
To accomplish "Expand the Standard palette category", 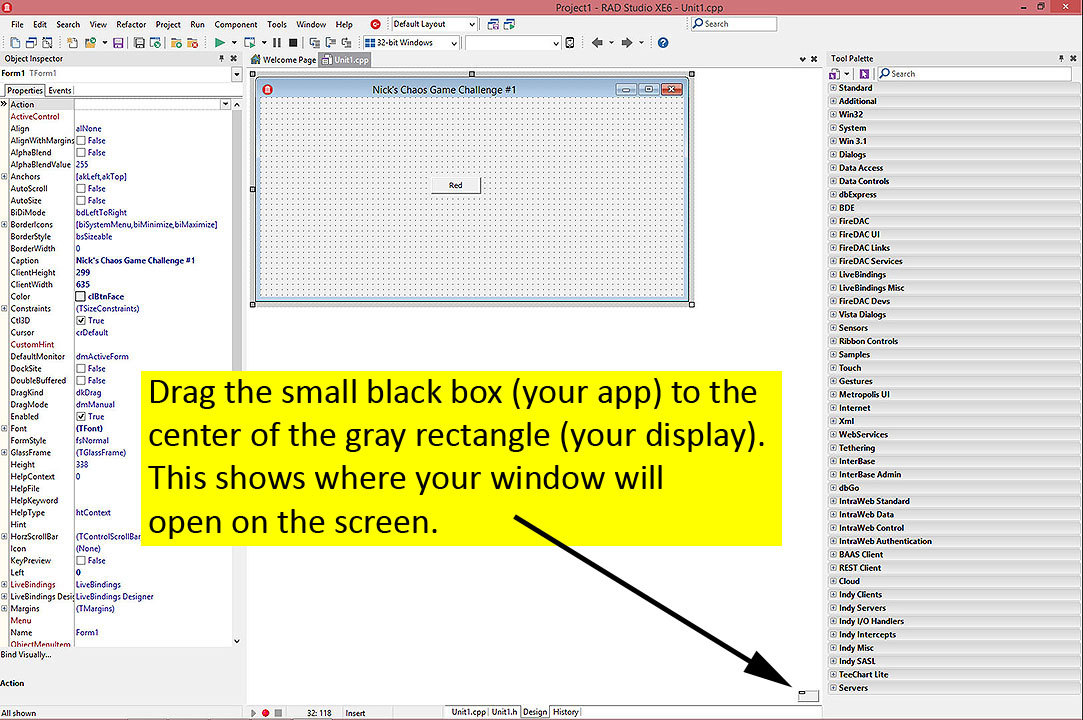I will 833,88.
